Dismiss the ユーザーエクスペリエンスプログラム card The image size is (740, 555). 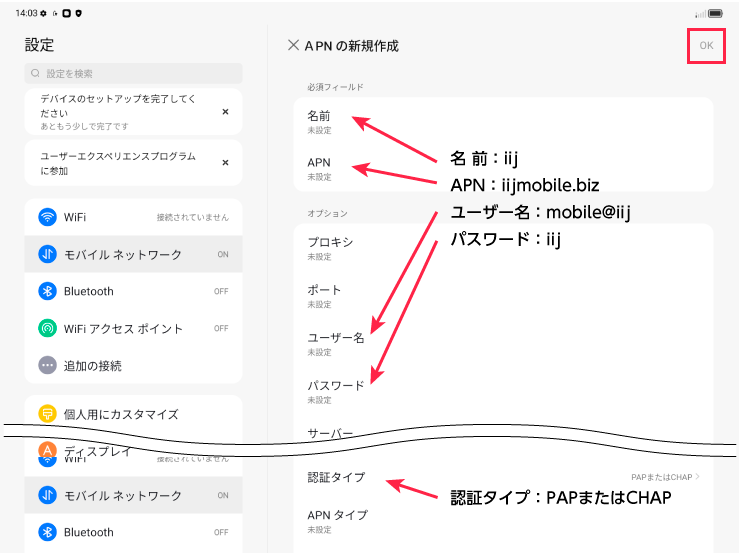(225, 163)
